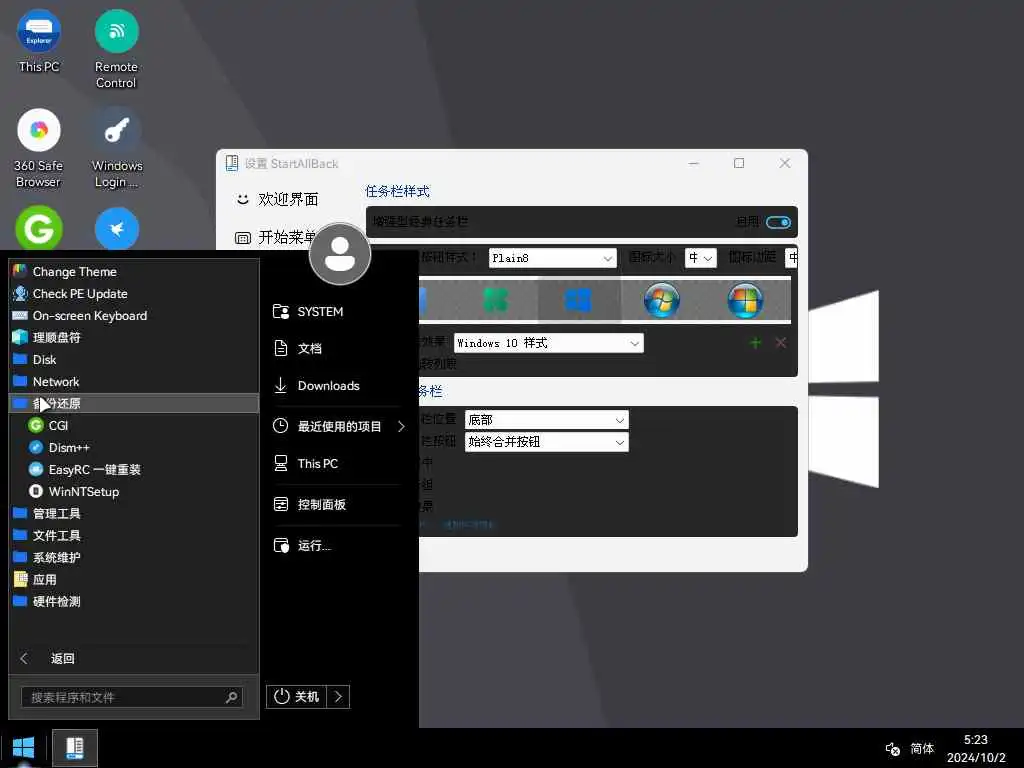Image resolution: width=1024 pixels, height=768 pixels.
Task: Choose the blue Windows 10 logo start button
Action: point(578,300)
